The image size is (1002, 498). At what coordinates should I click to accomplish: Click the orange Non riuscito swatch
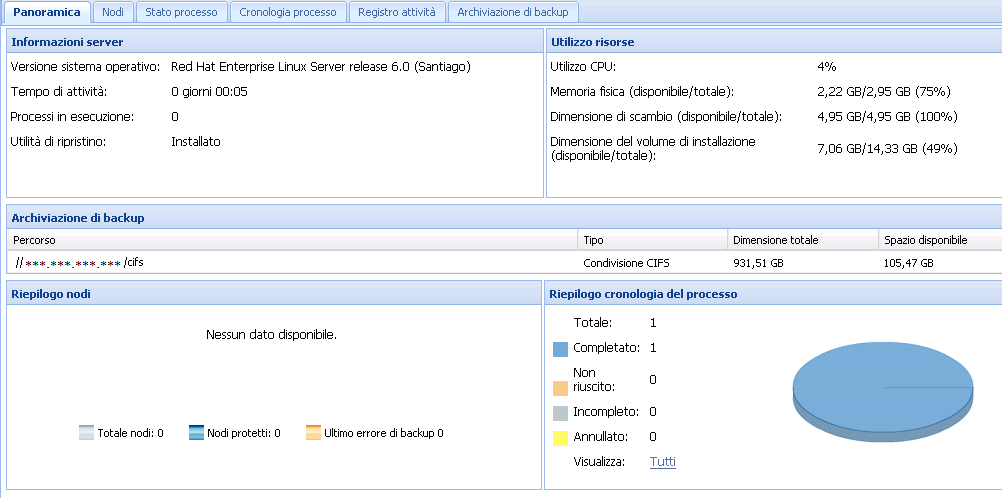pyautogui.click(x=560, y=387)
